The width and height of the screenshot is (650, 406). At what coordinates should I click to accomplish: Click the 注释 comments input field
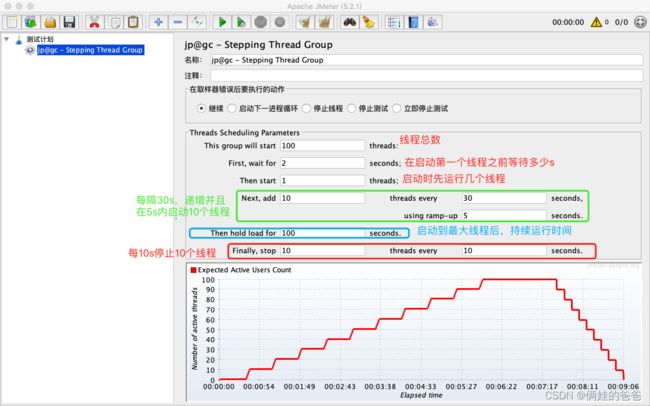pos(426,75)
